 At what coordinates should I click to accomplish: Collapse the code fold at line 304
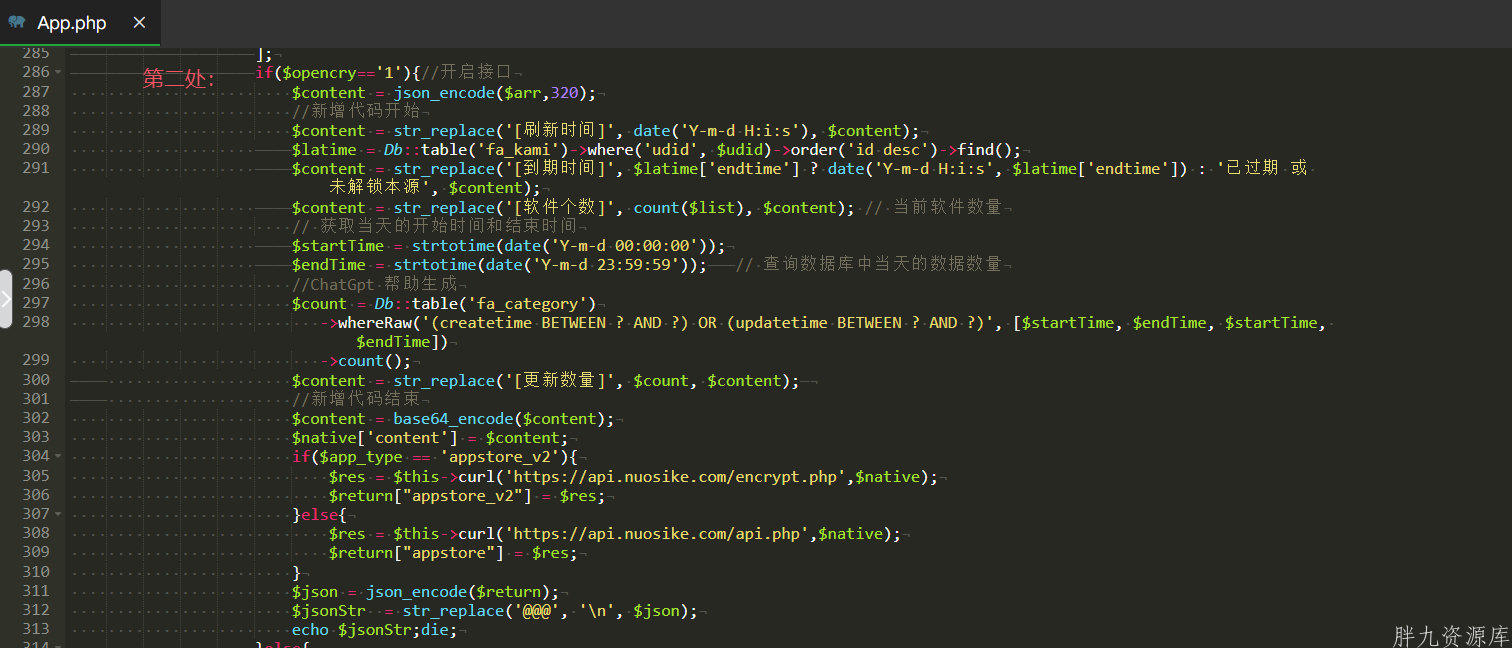58,457
